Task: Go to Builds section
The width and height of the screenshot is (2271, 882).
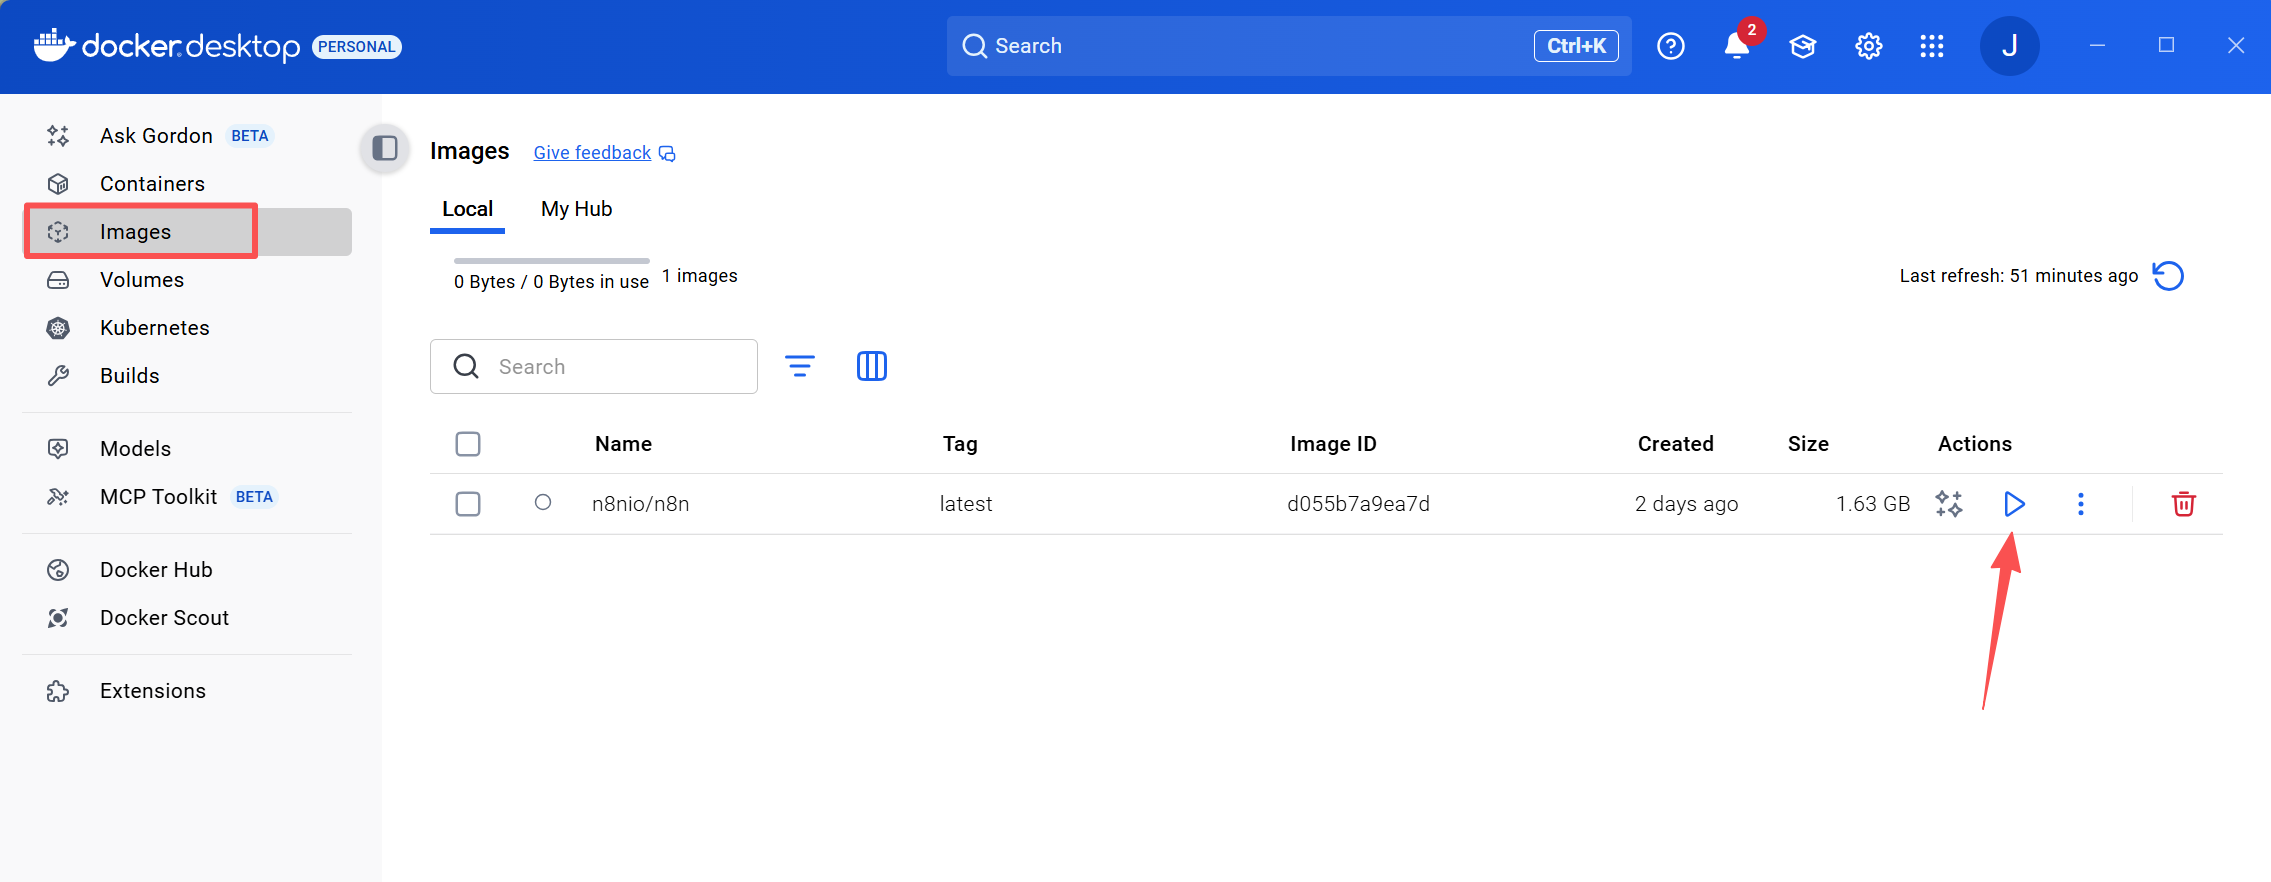Action: (x=187, y=376)
